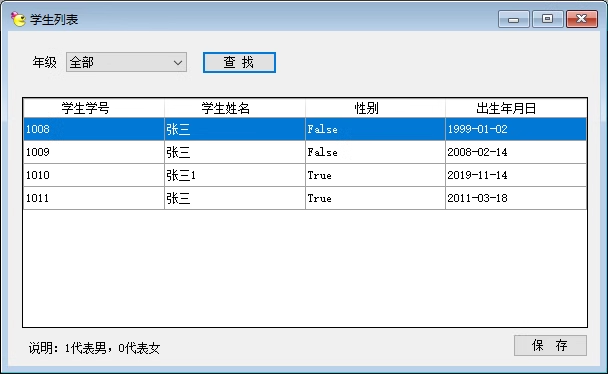The image size is (608, 374).
Task: Click the 性别 column header
Action: (x=375, y=108)
